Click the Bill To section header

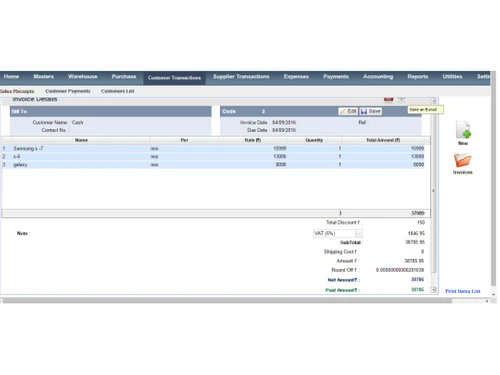pos(111,112)
